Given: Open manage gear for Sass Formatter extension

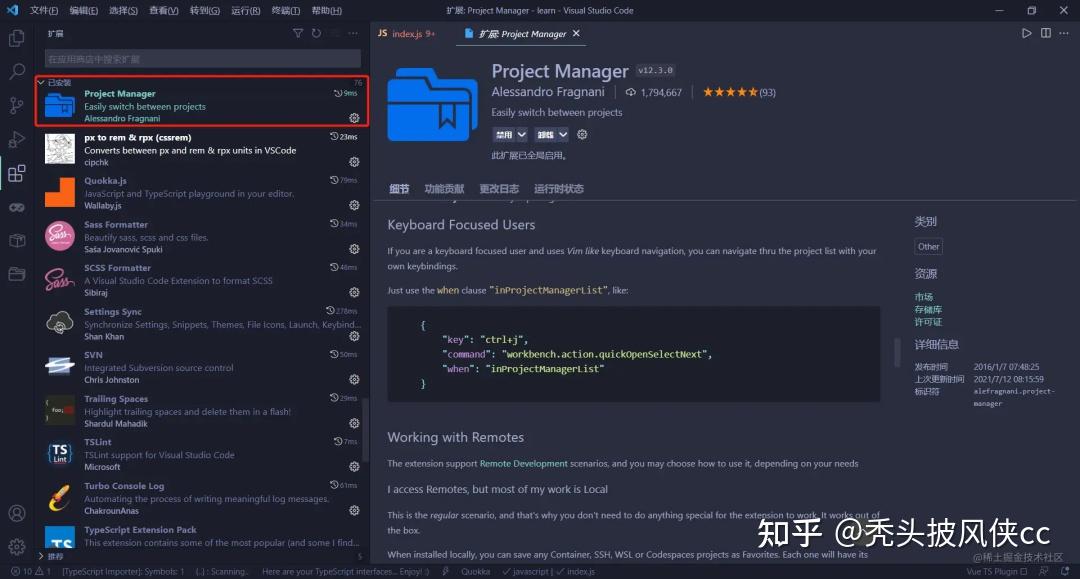Looking at the screenshot, I should tap(354, 249).
